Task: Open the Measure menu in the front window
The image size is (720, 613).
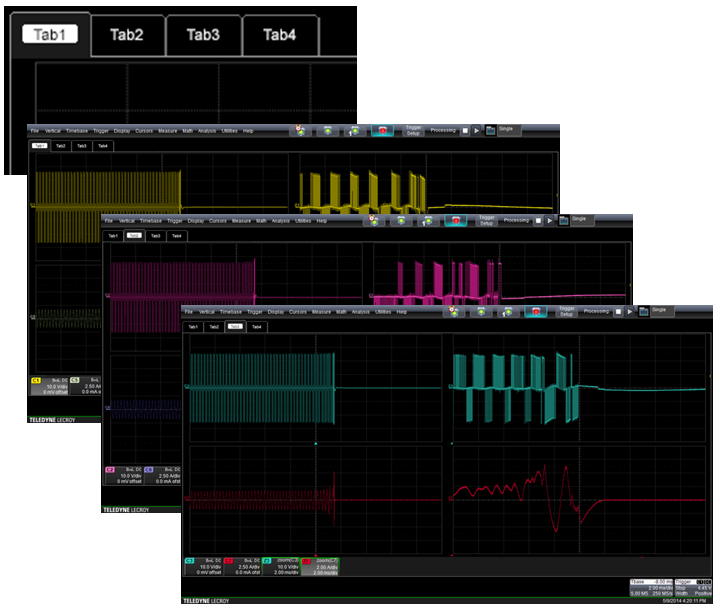Action: tap(321, 311)
